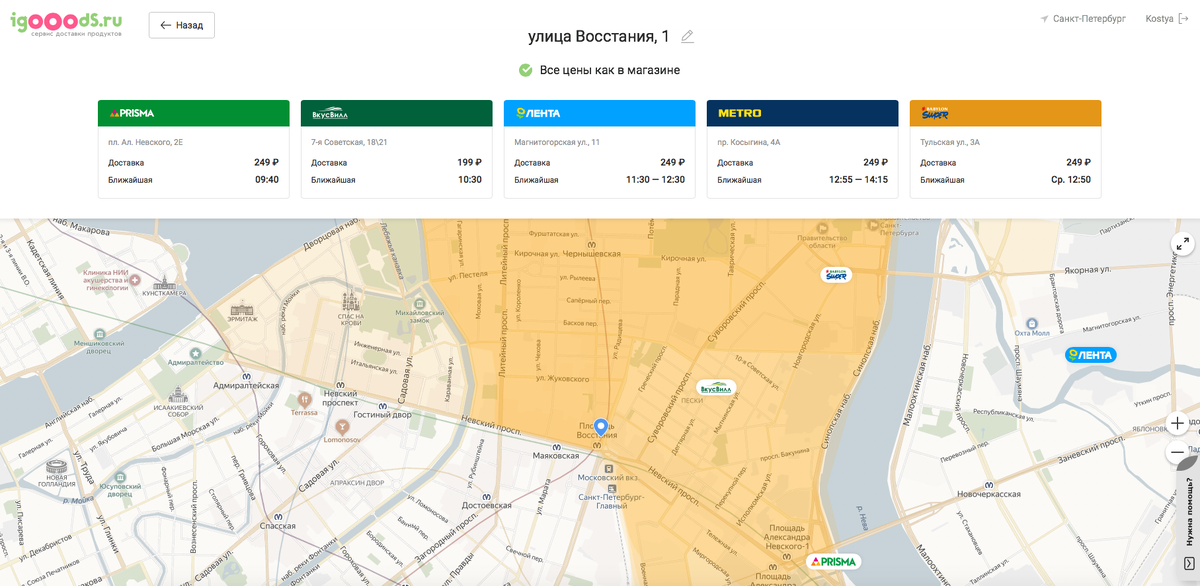Click the Prisma nearest time 09:40
The height and width of the screenshot is (586, 1200).
(267, 180)
